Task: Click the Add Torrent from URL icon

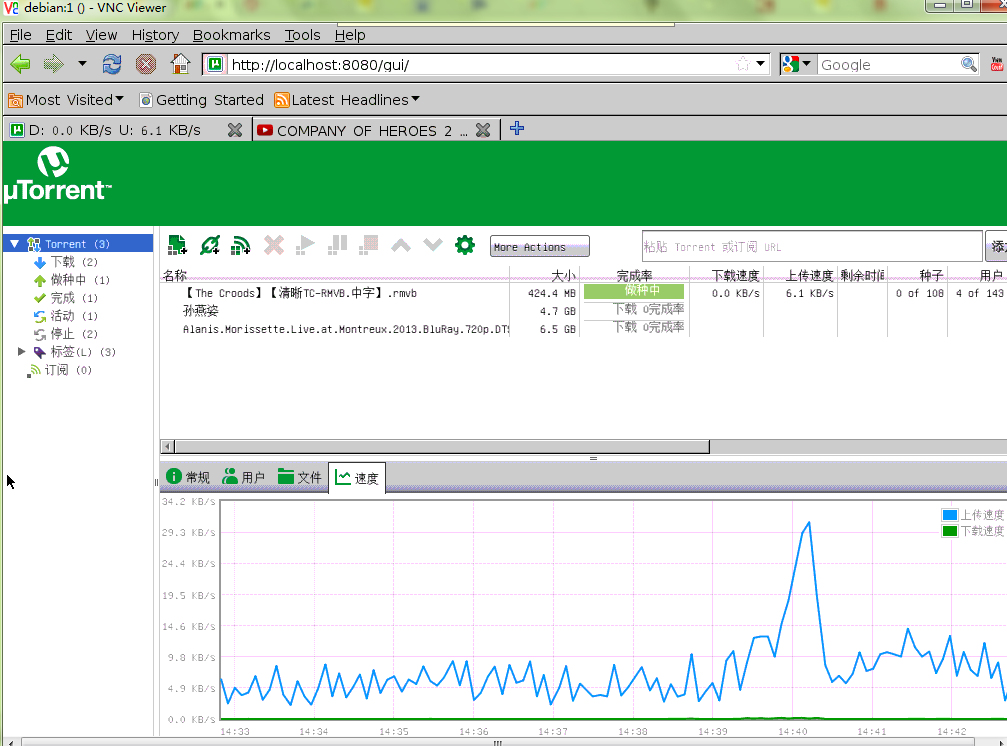Action: pyautogui.click(x=209, y=245)
